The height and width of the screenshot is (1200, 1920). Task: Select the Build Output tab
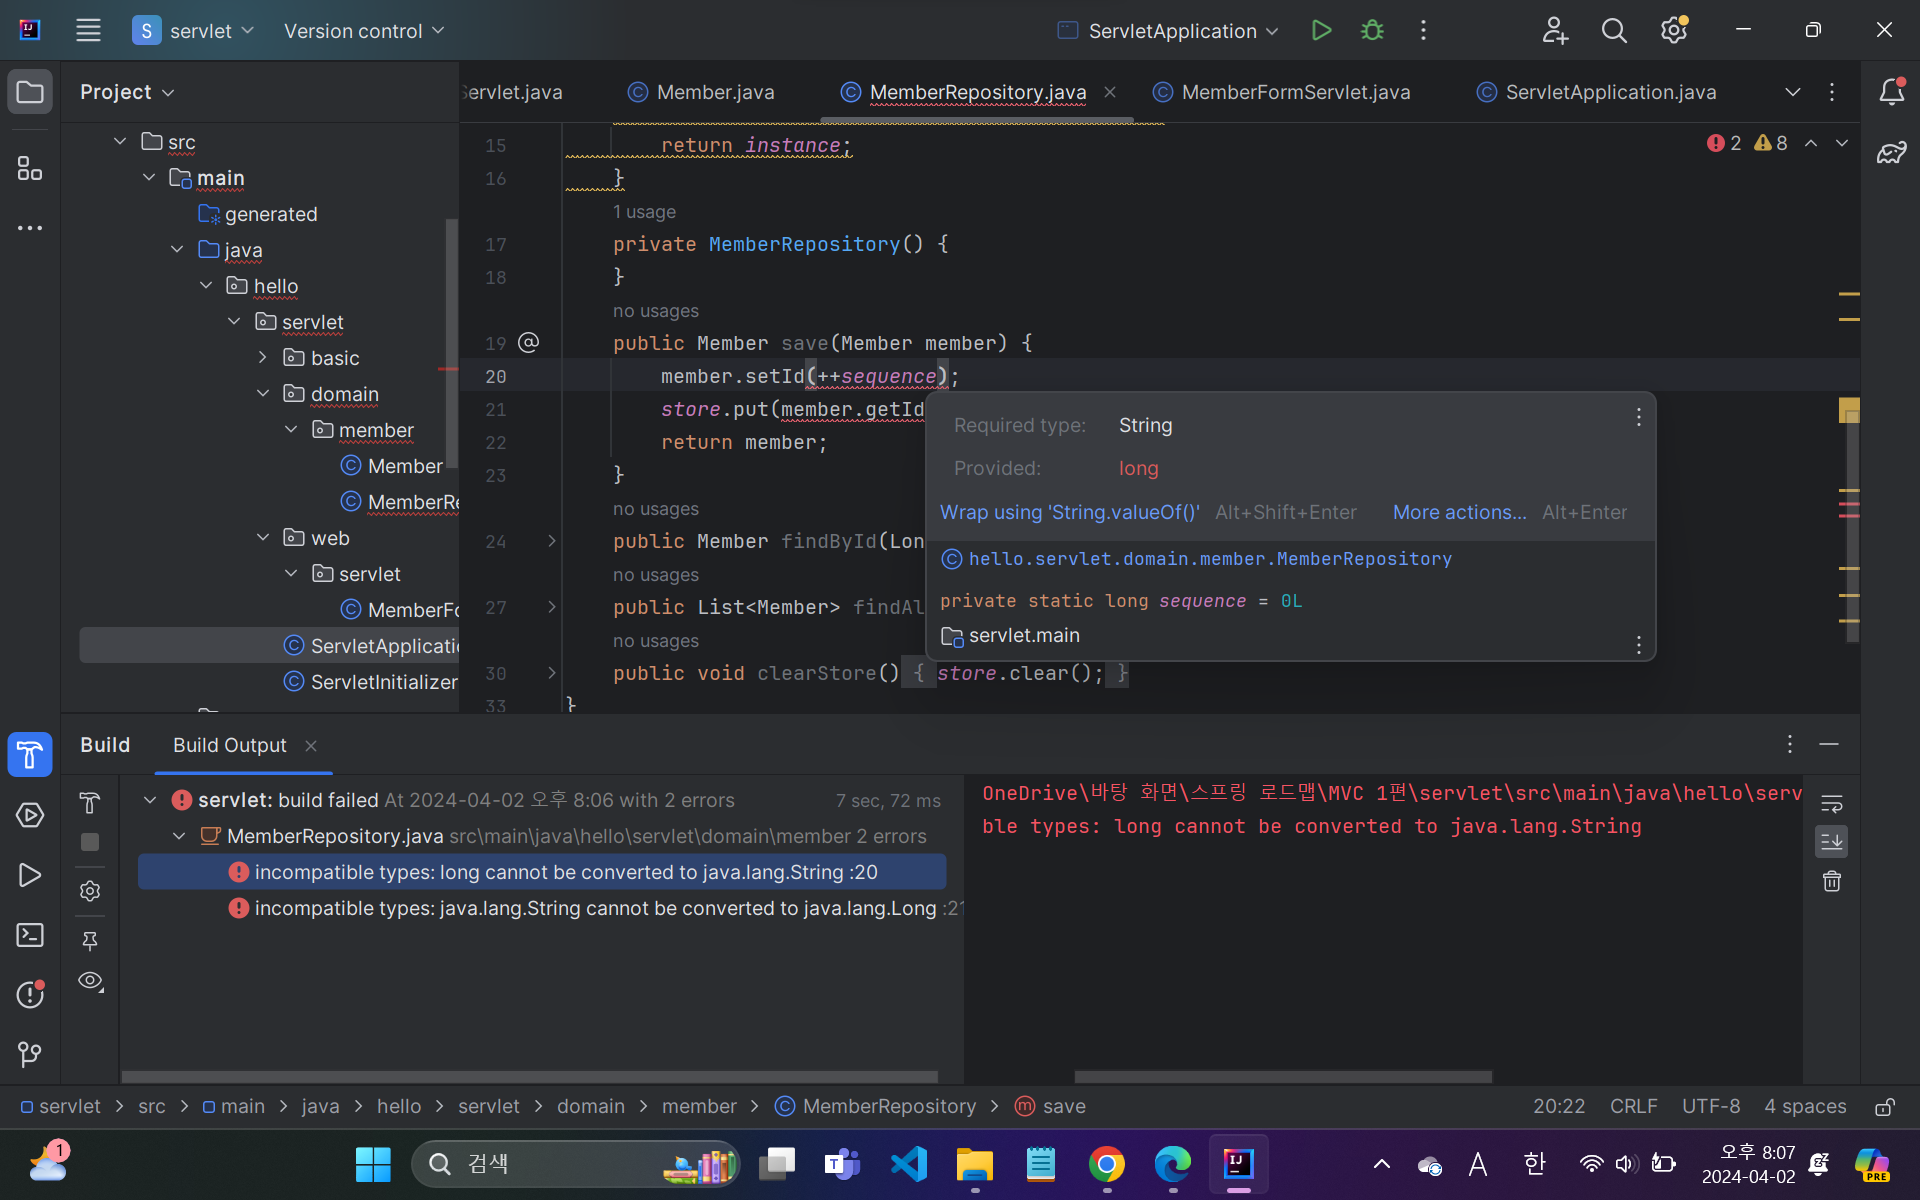[230, 746]
